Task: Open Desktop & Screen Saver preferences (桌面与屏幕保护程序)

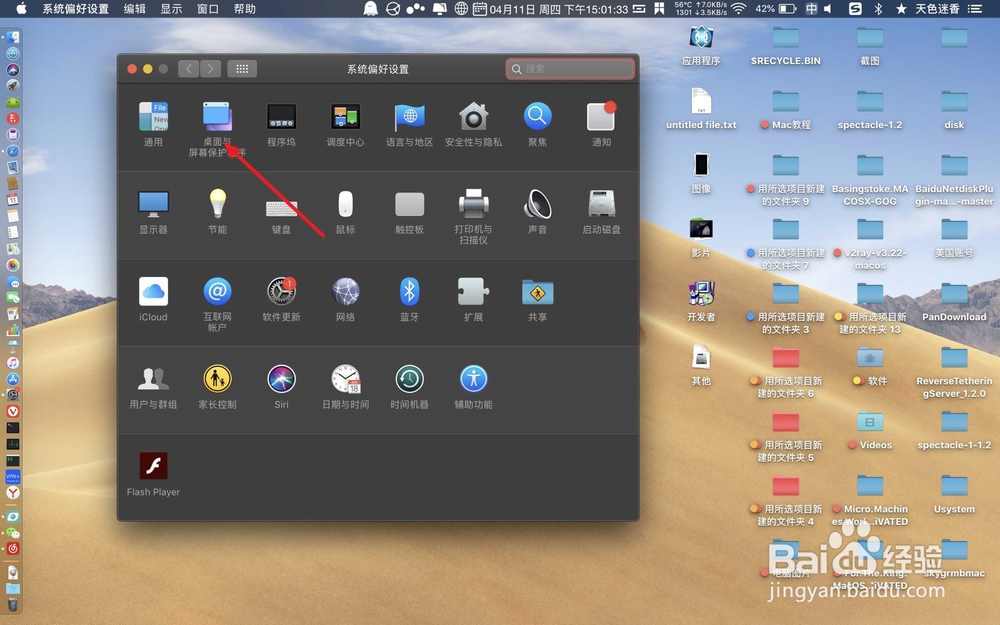Action: [x=217, y=116]
